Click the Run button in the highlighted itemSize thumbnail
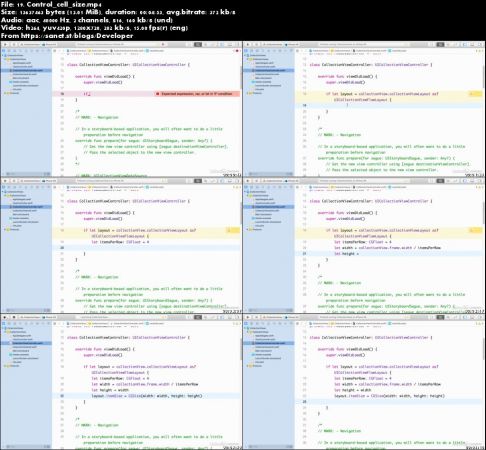This screenshot has width=486, height=450. click(x=5, y=317)
